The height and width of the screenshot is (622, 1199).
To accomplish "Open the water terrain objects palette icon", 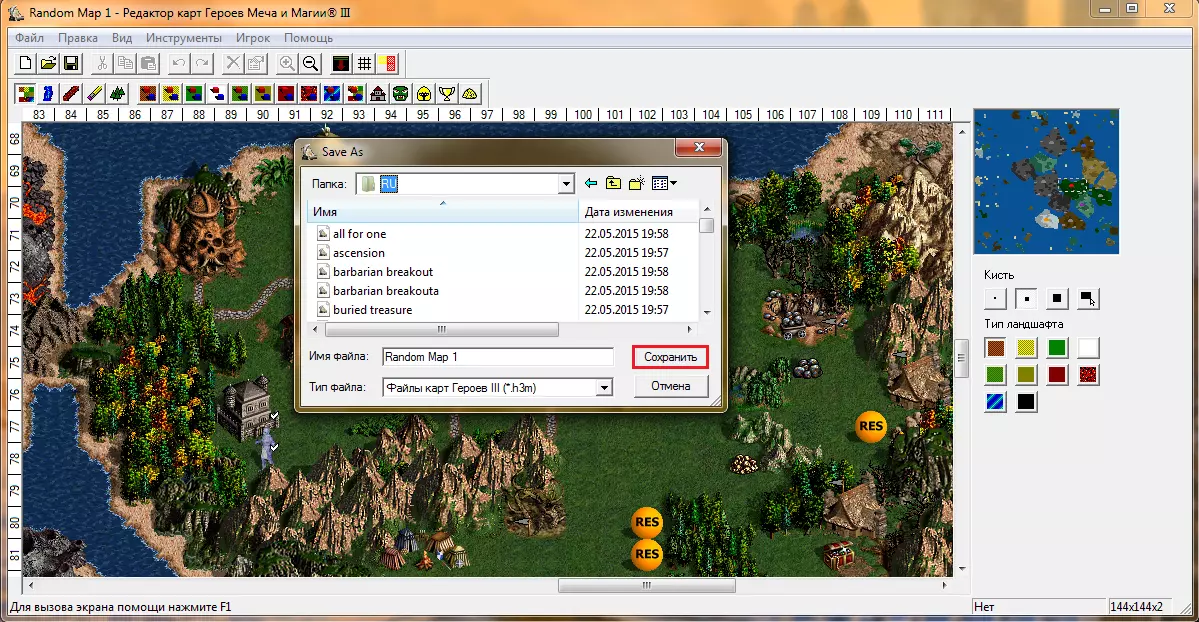I will (332, 94).
